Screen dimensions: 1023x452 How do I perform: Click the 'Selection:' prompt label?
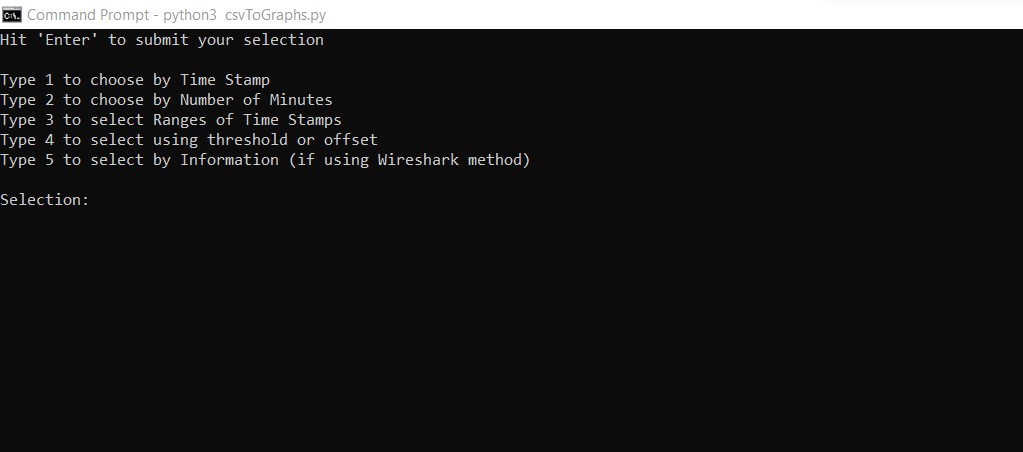pos(44,200)
